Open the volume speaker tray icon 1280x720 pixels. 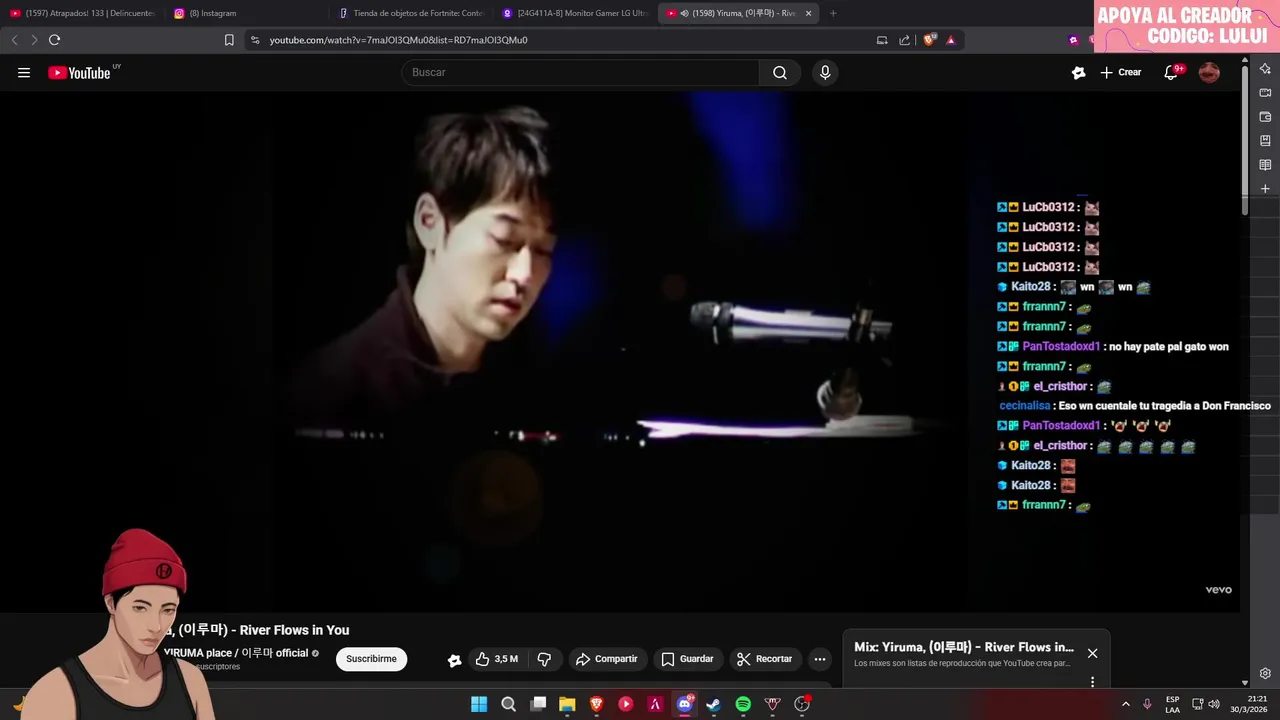[1214, 704]
